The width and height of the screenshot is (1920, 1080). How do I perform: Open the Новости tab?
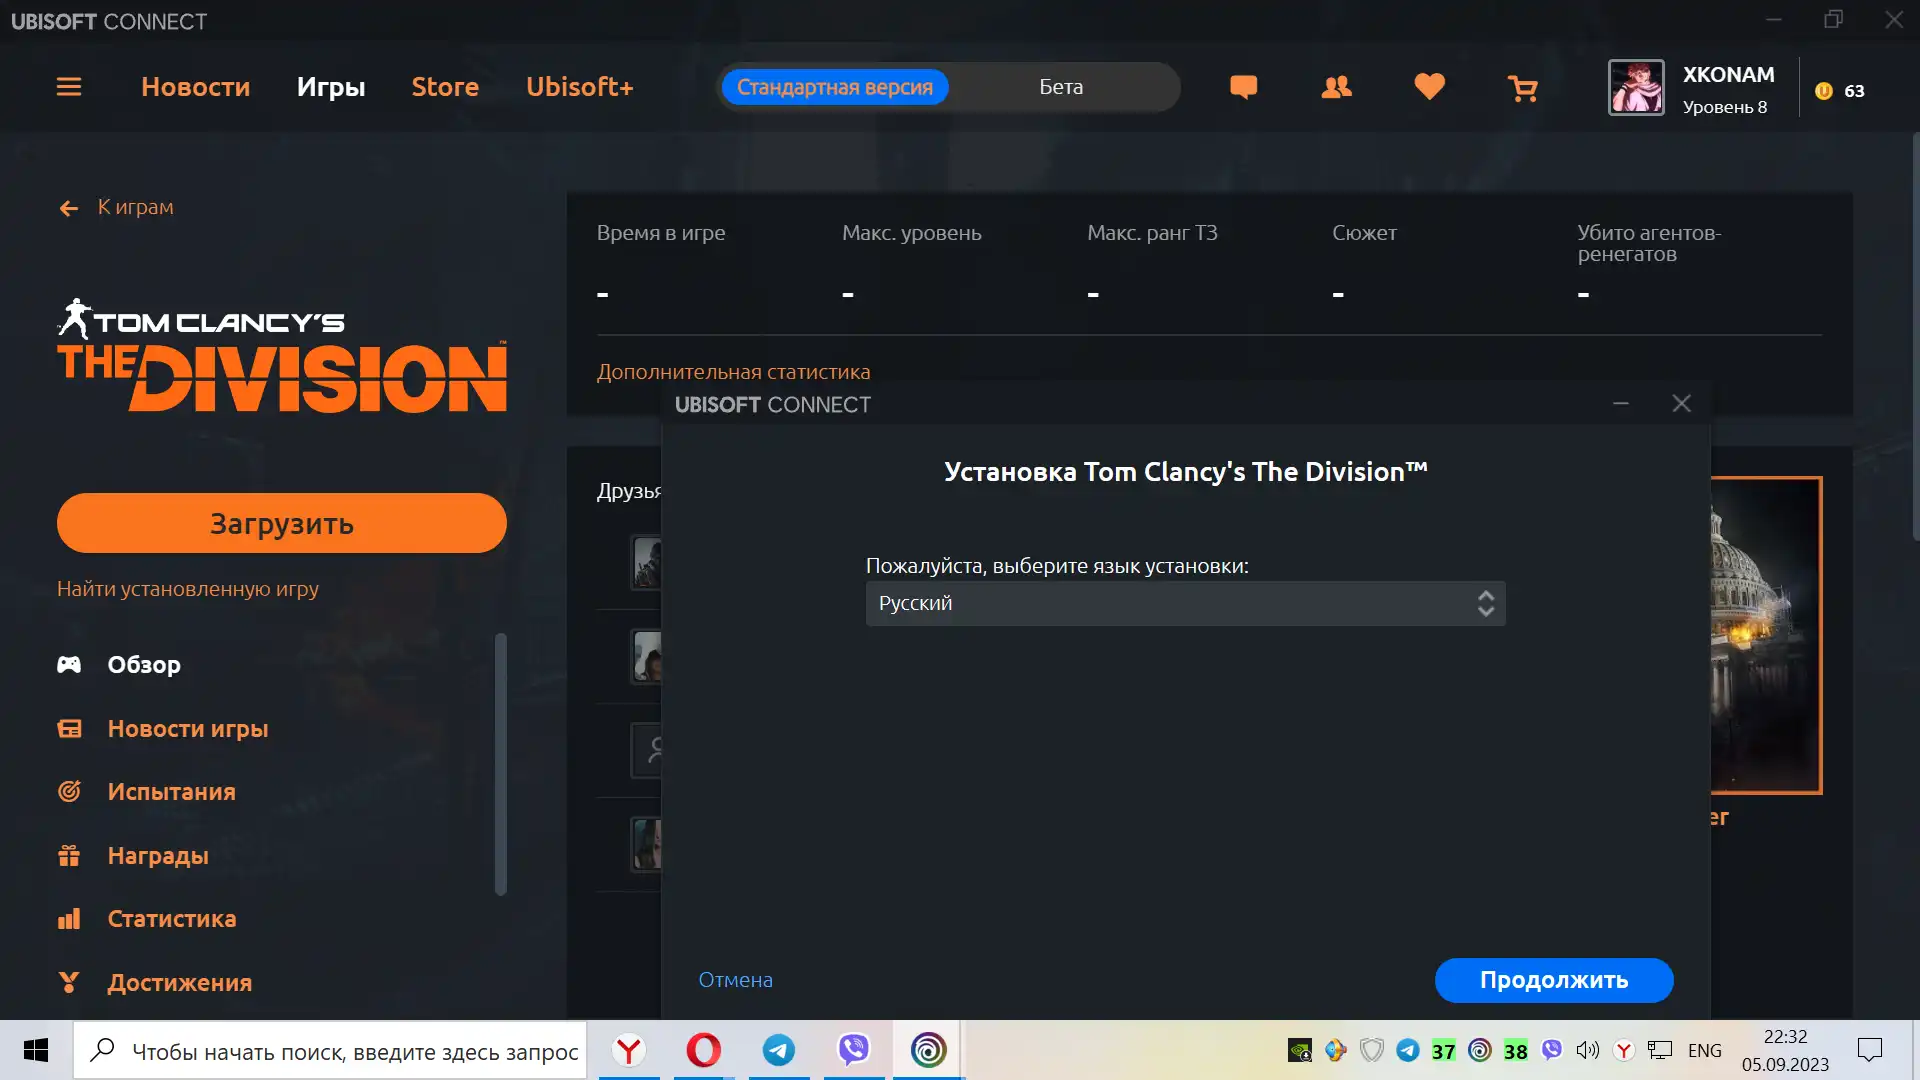coord(196,87)
